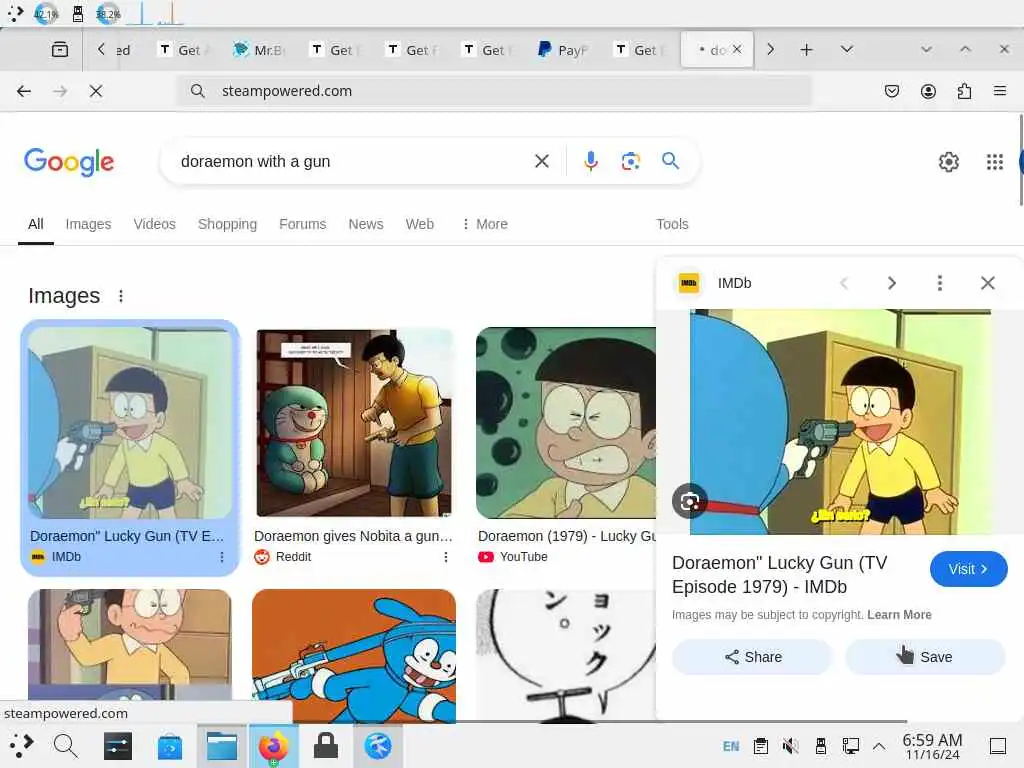Switch to Forums search tab
The image size is (1024, 768).
(302, 224)
